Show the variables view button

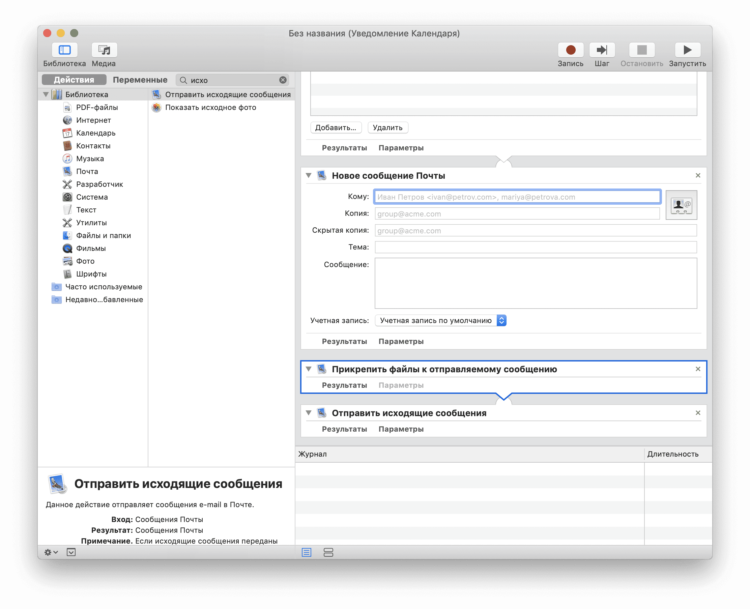pos(328,553)
